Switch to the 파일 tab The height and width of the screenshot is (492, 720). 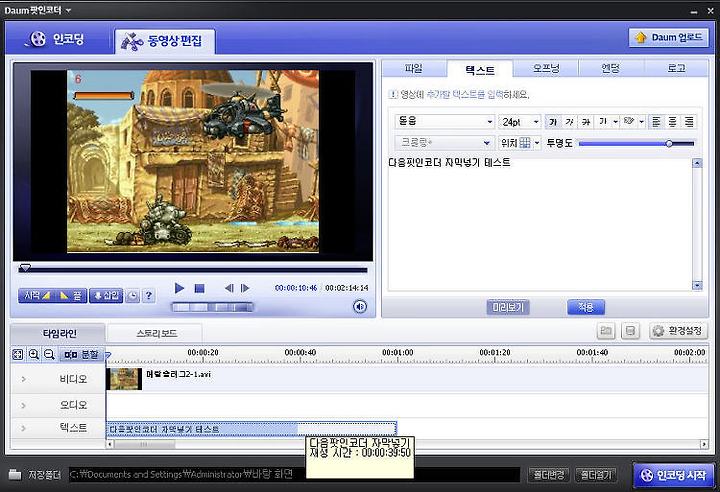(414, 68)
